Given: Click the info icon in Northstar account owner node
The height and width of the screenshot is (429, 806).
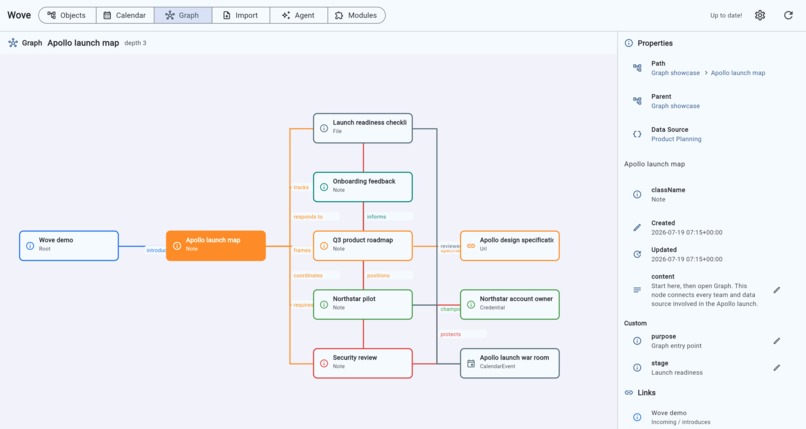Looking at the screenshot, I should point(471,305).
